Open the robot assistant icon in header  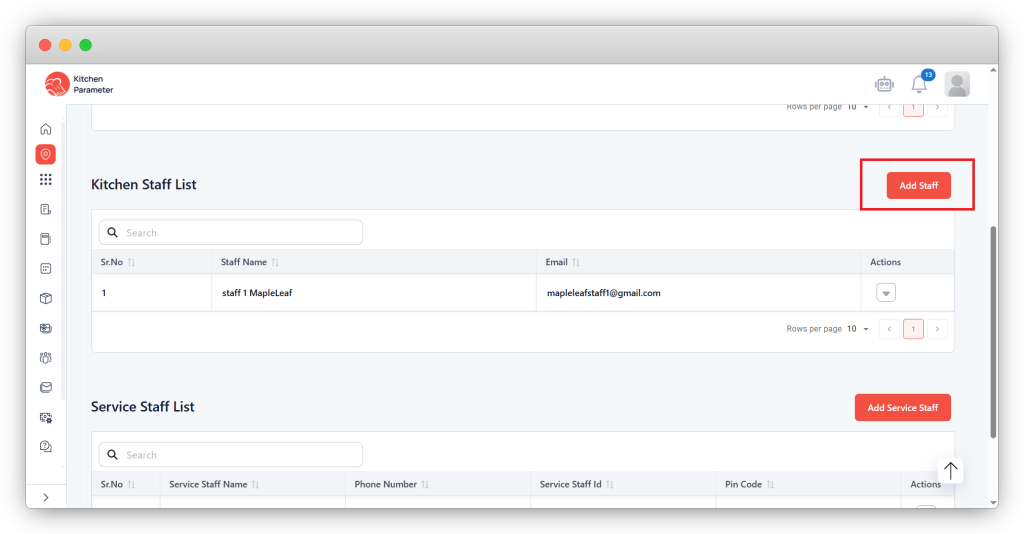pyautogui.click(x=883, y=85)
